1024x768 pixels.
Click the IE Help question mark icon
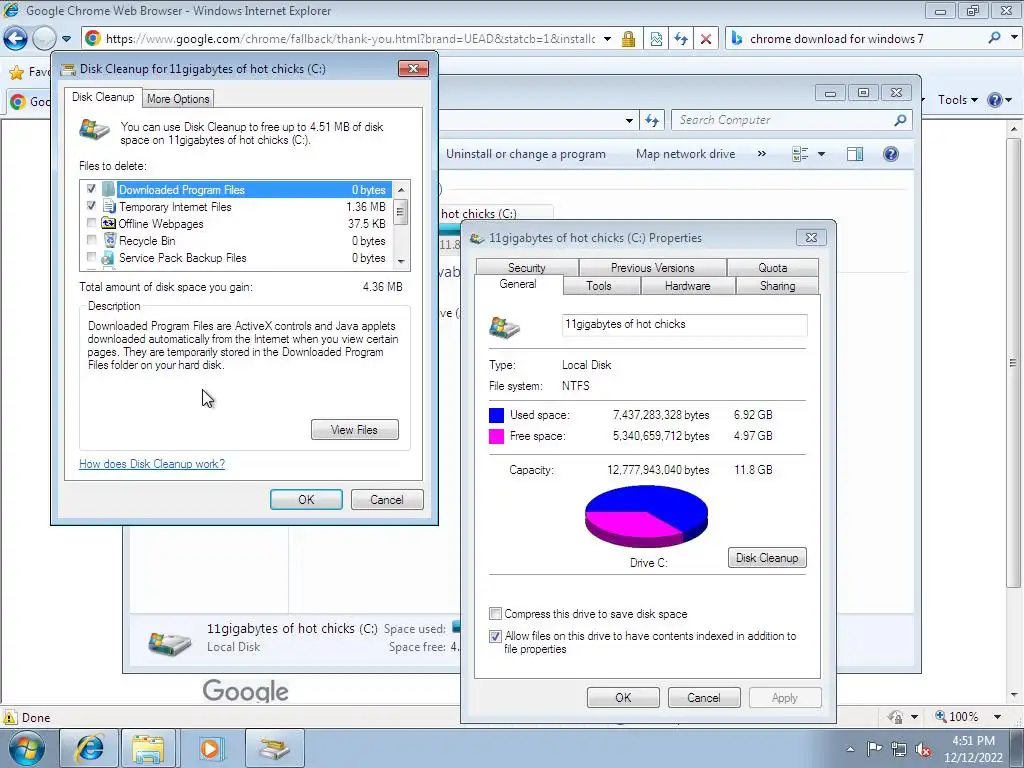pyautogui.click(x=995, y=100)
